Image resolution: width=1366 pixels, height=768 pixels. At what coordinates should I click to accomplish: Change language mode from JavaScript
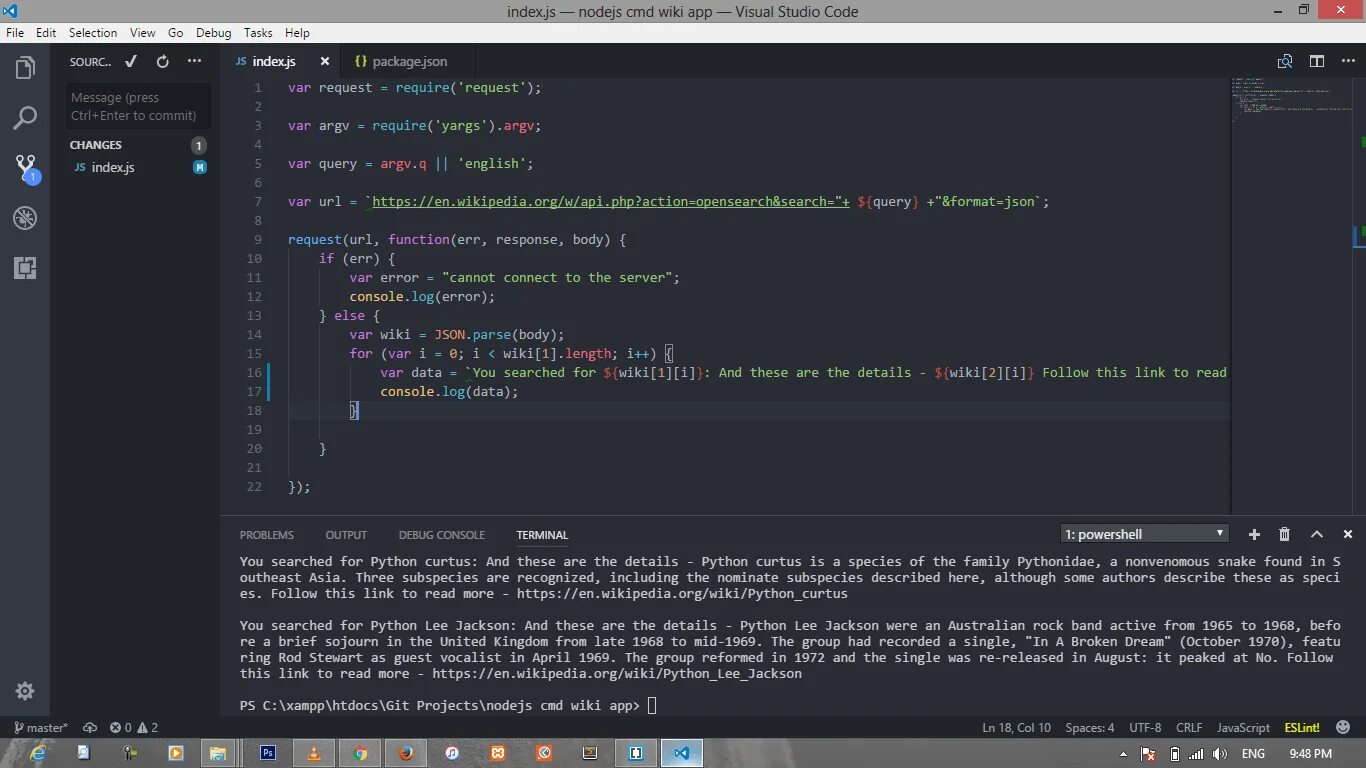coord(1243,727)
